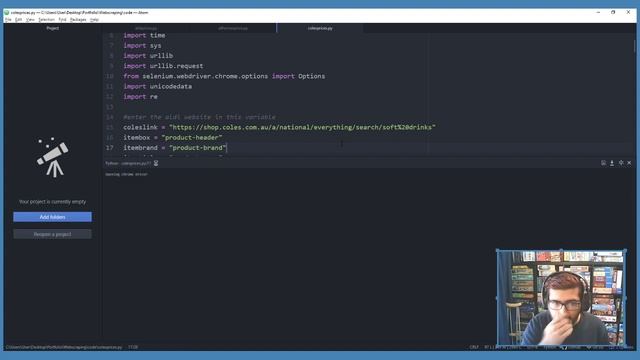Screen dimensions: 640x360
Task: Close the script output panel
Action: tap(629, 163)
